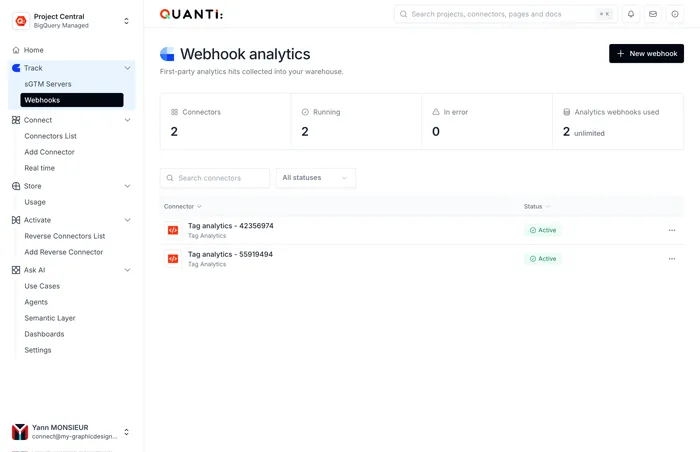The image size is (700, 452).
Task: Open Semantic Layer page
Action: pos(50,318)
